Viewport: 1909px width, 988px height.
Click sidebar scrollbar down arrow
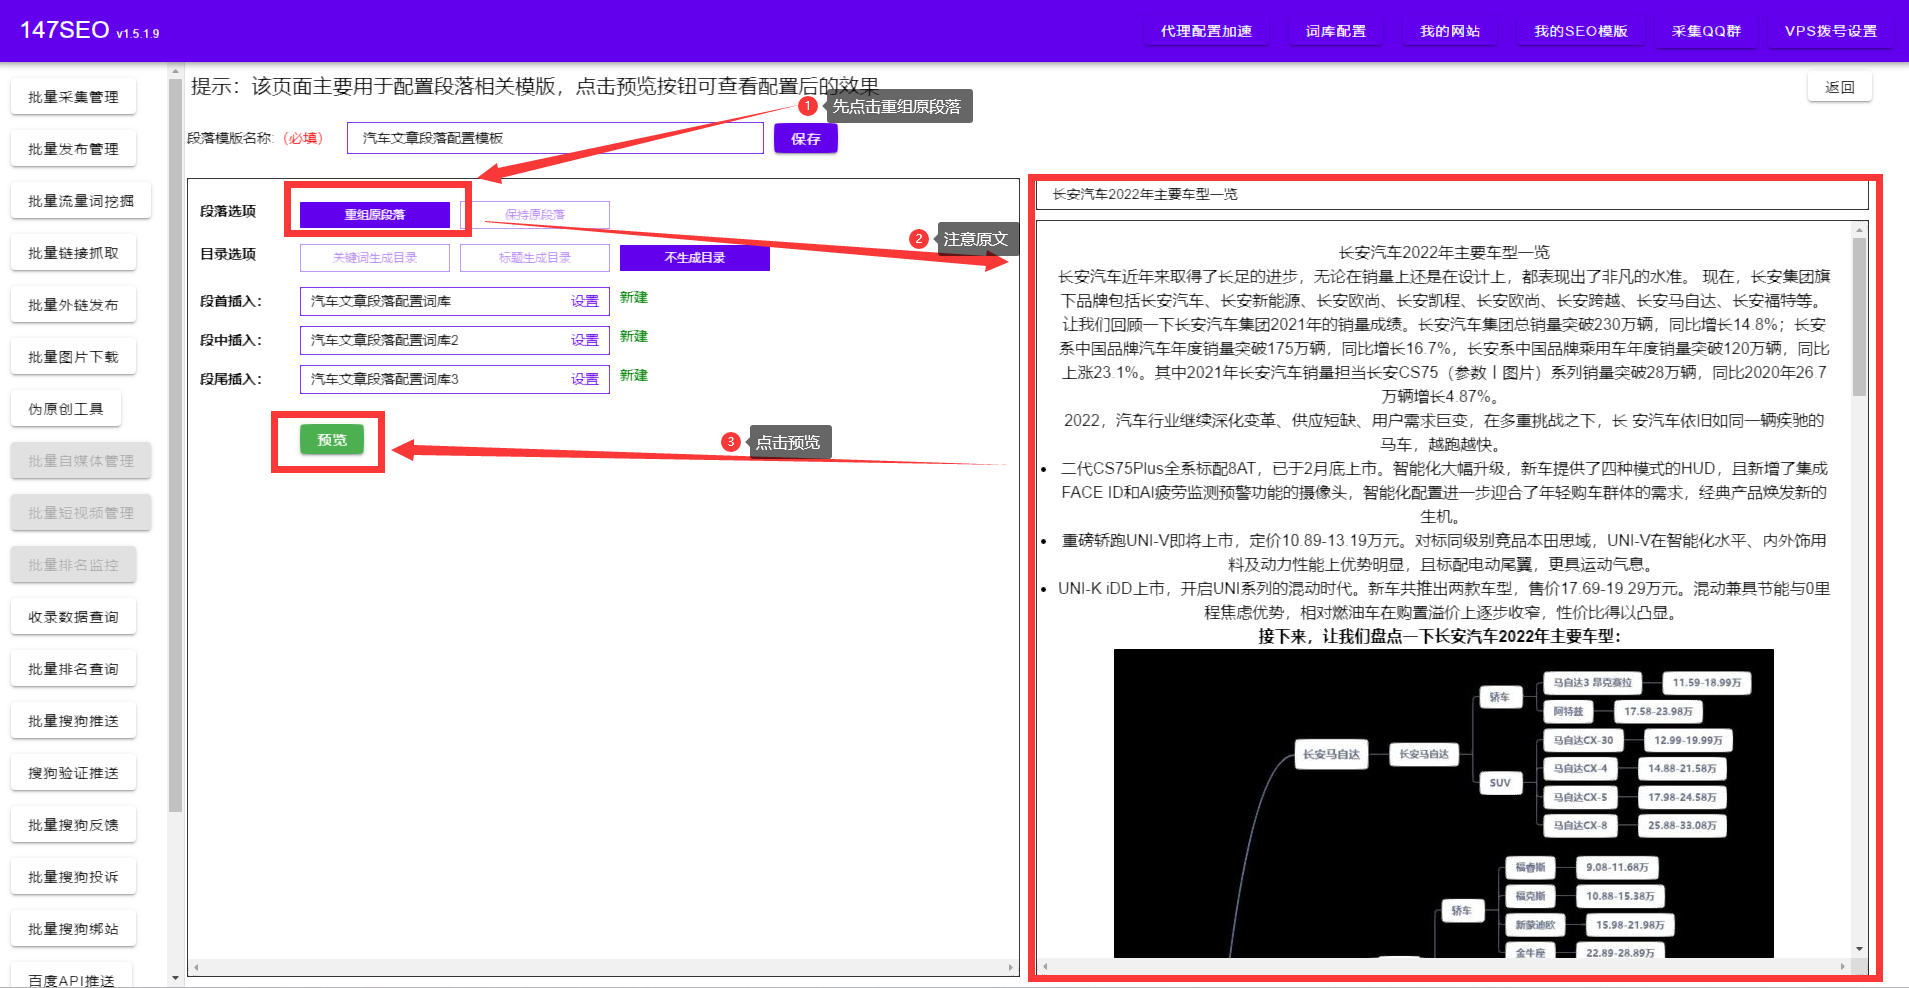click(176, 978)
